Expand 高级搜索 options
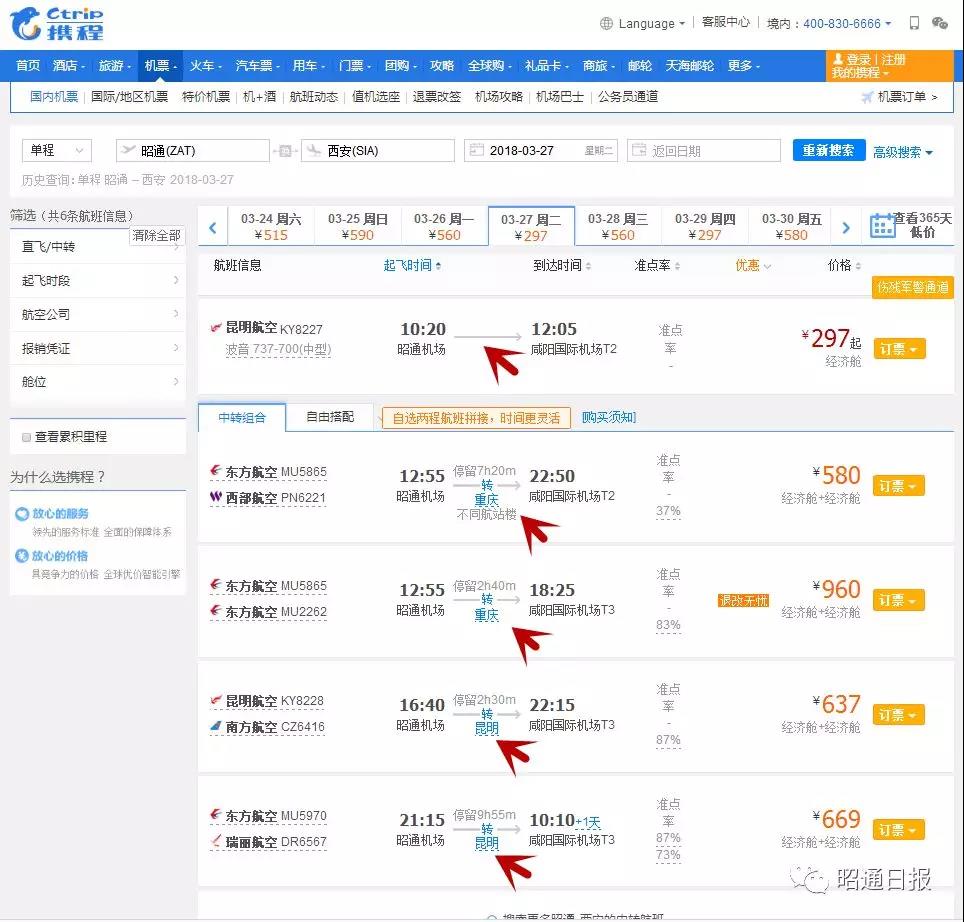This screenshot has height=922, width=964. (903, 152)
